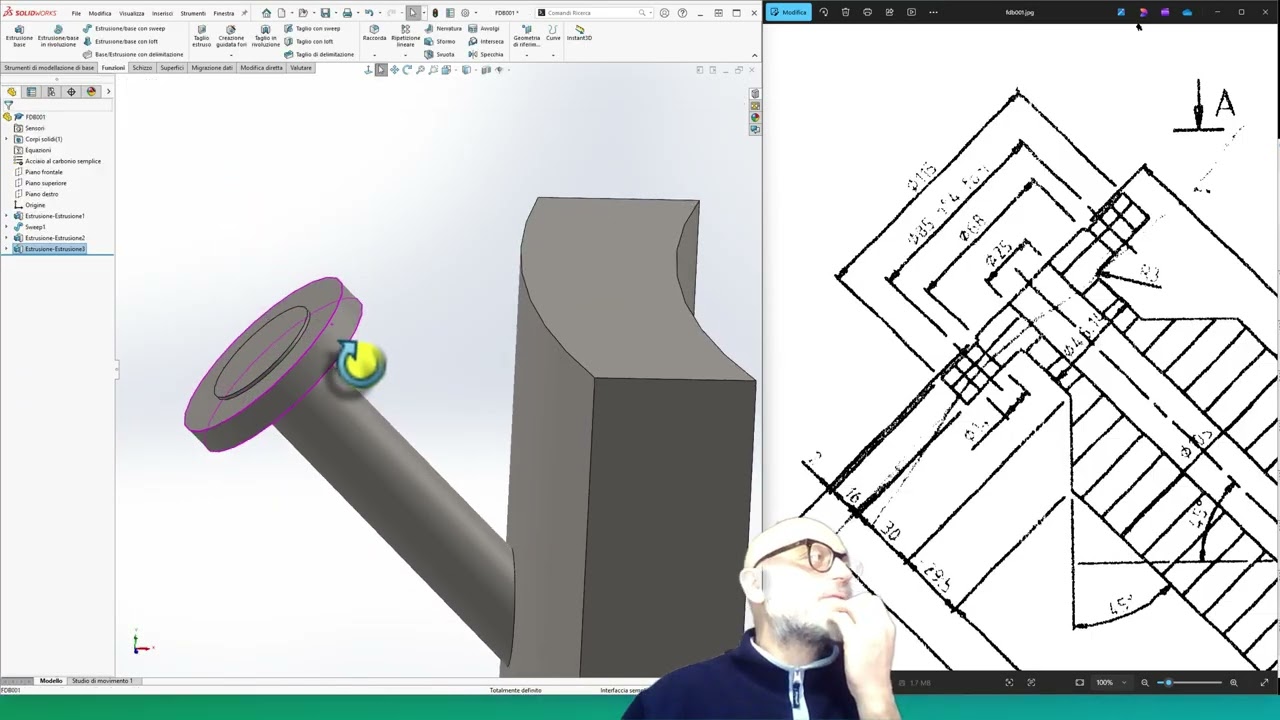Toggle Instant3D mode
1280x720 pixels.
[579, 33]
